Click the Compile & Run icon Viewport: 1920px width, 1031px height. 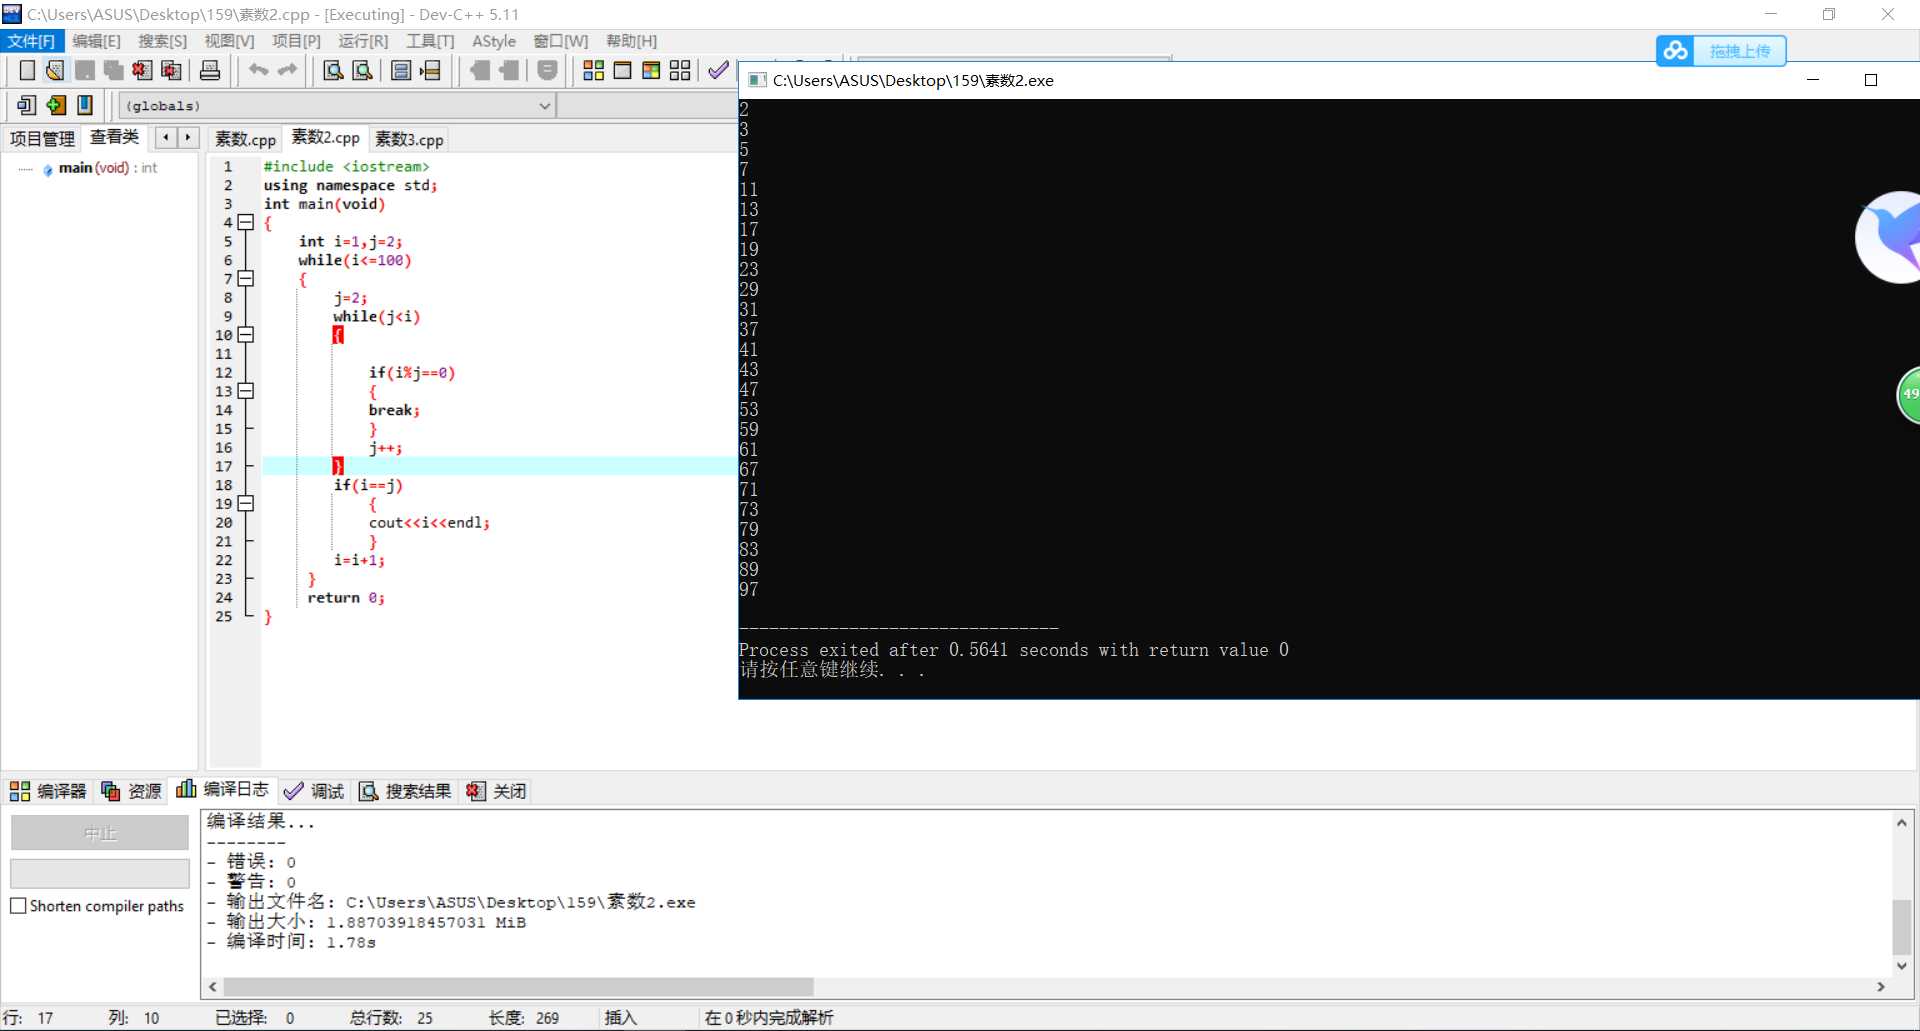(x=651, y=70)
